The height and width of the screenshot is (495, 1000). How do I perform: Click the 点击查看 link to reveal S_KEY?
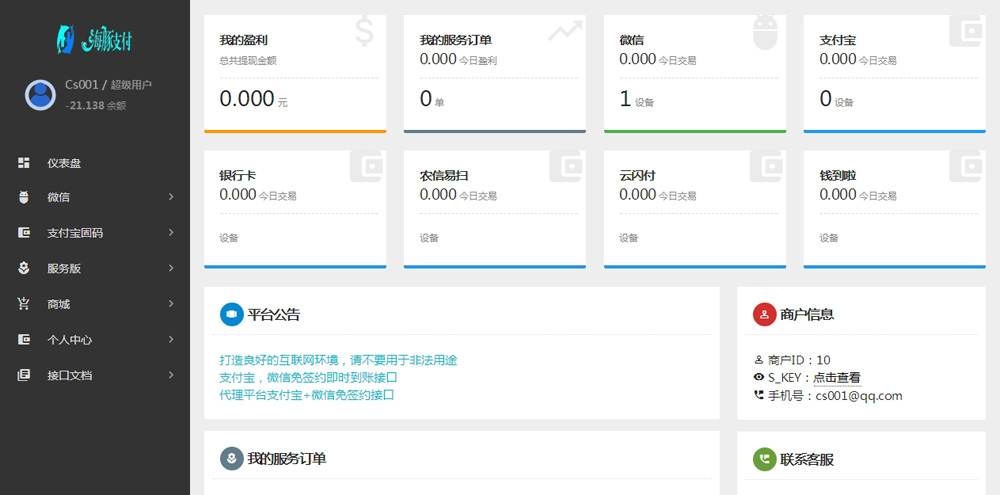point(836,378)
